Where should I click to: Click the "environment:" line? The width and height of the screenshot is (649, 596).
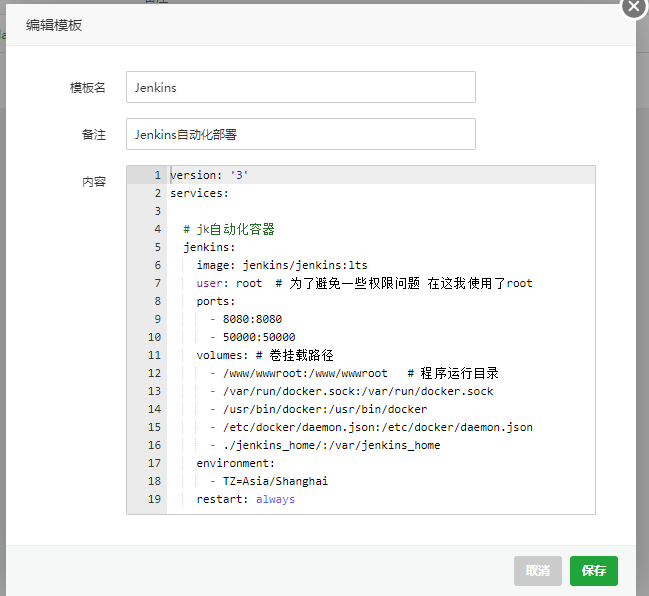(236, 463)
